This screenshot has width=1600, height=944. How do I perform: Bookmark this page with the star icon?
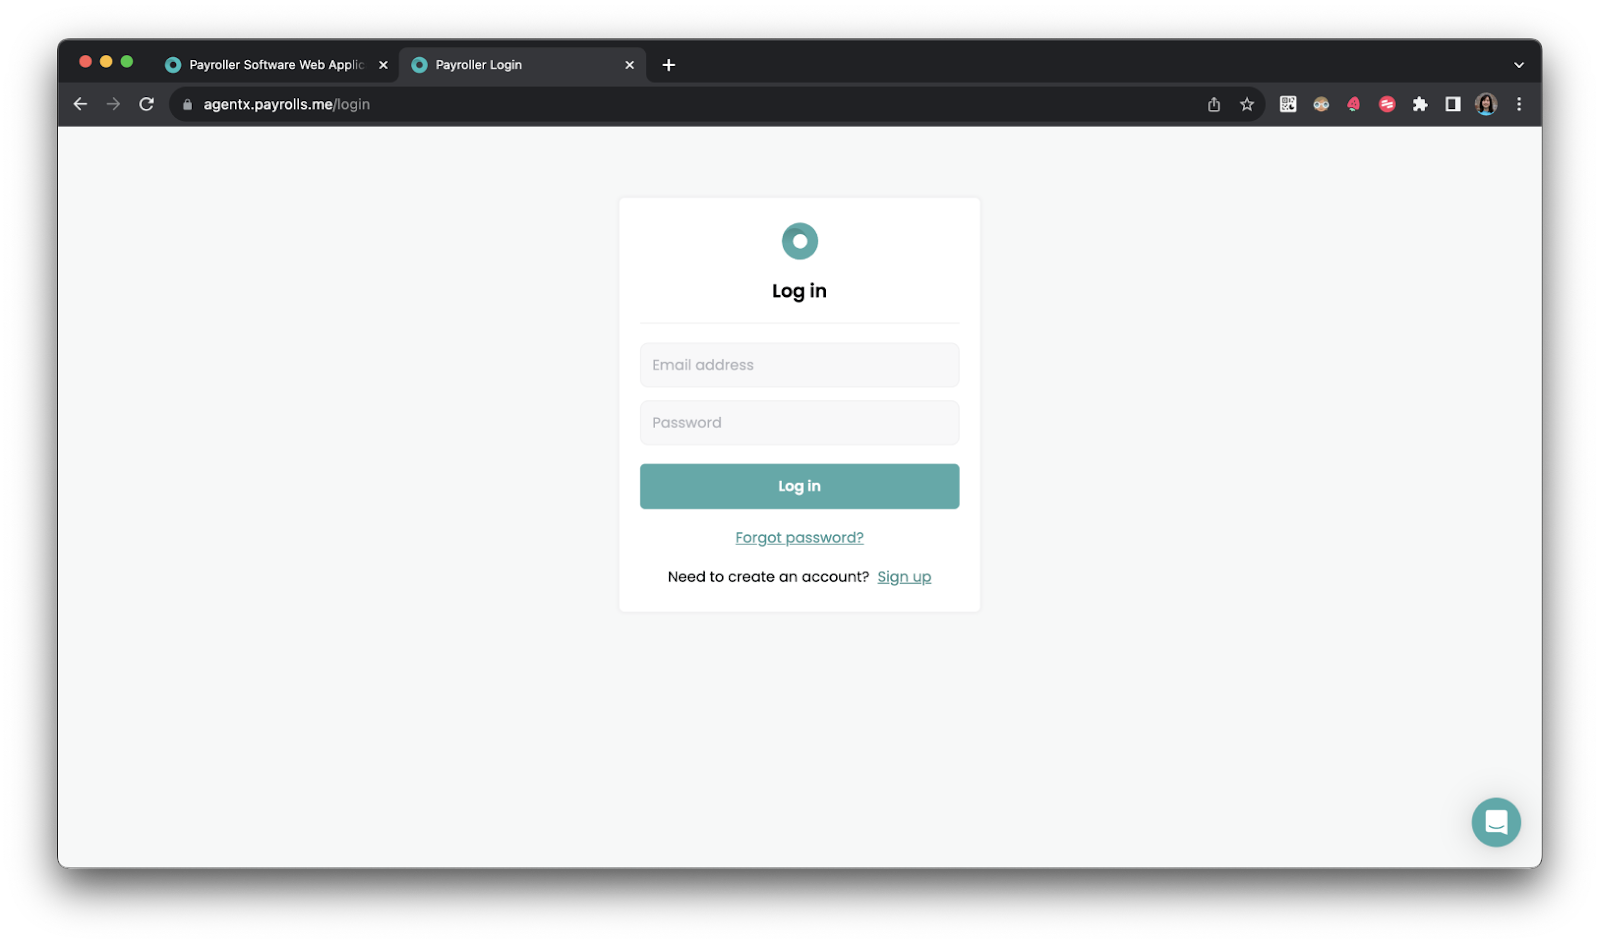[1246, 104]
